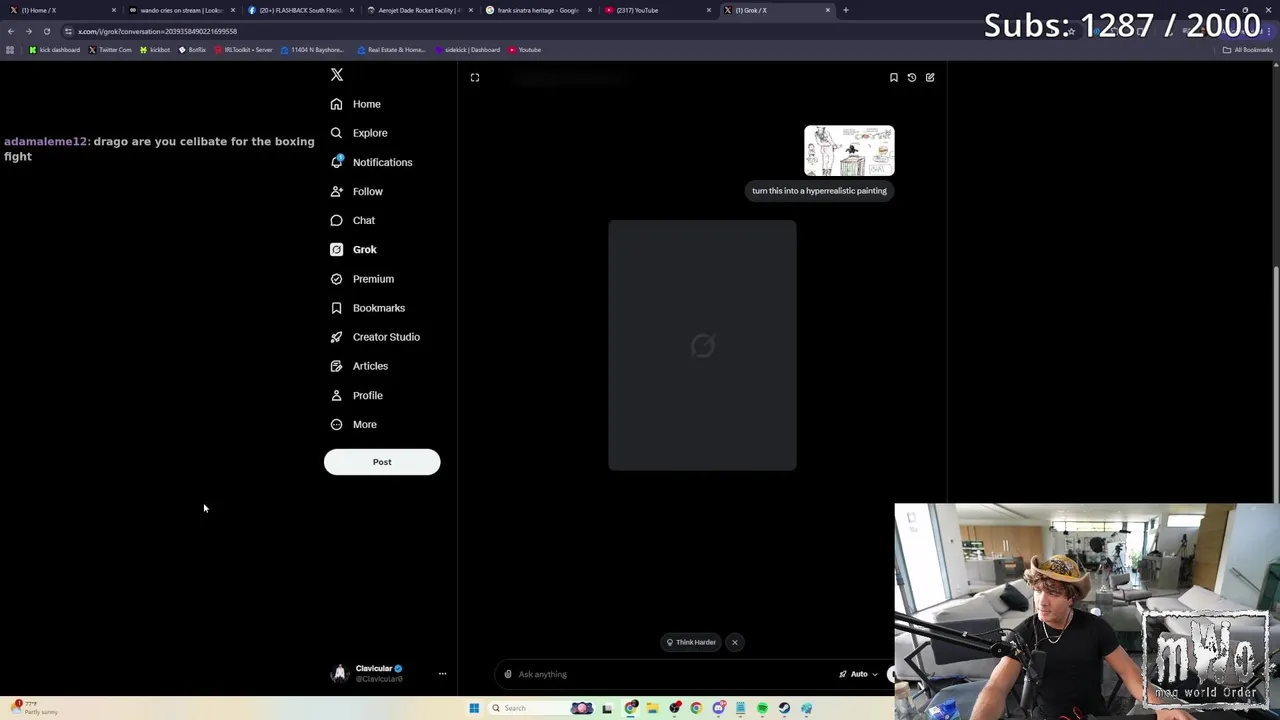Open Spotify from the taskbar
1280x720 pixels.
(x=762, y=708)
